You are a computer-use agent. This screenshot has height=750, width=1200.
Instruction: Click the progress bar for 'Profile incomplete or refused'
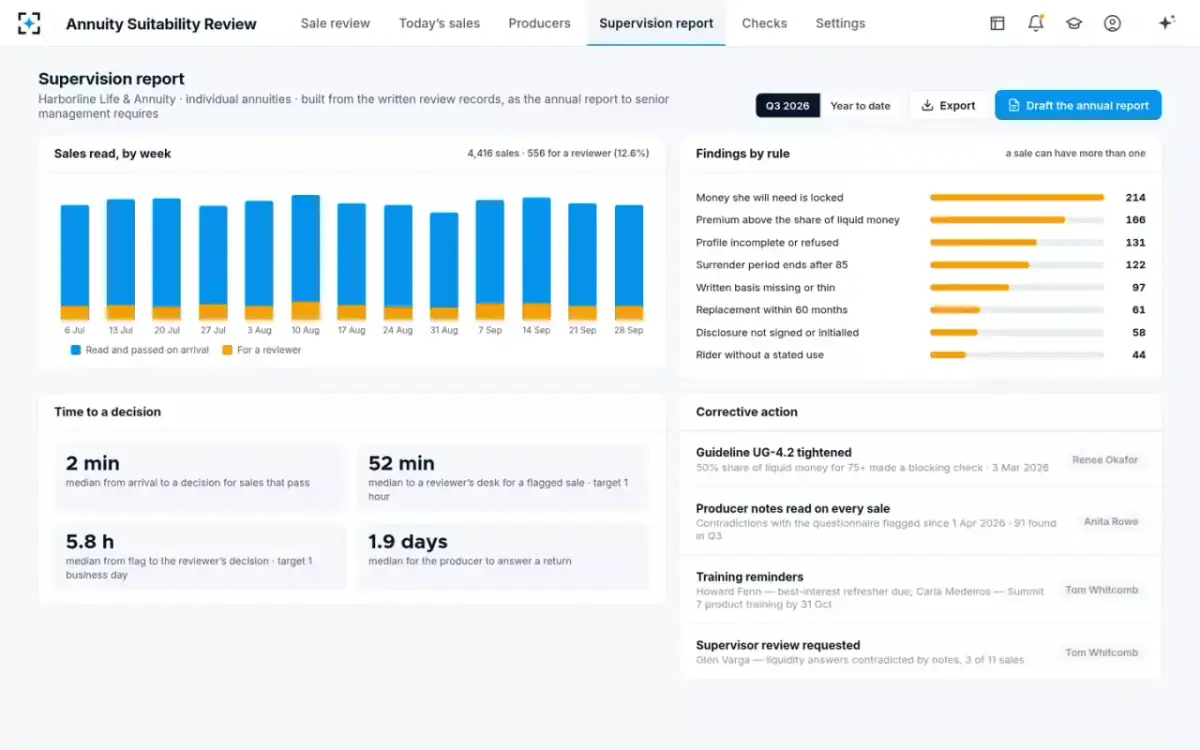click(1017, 243)
